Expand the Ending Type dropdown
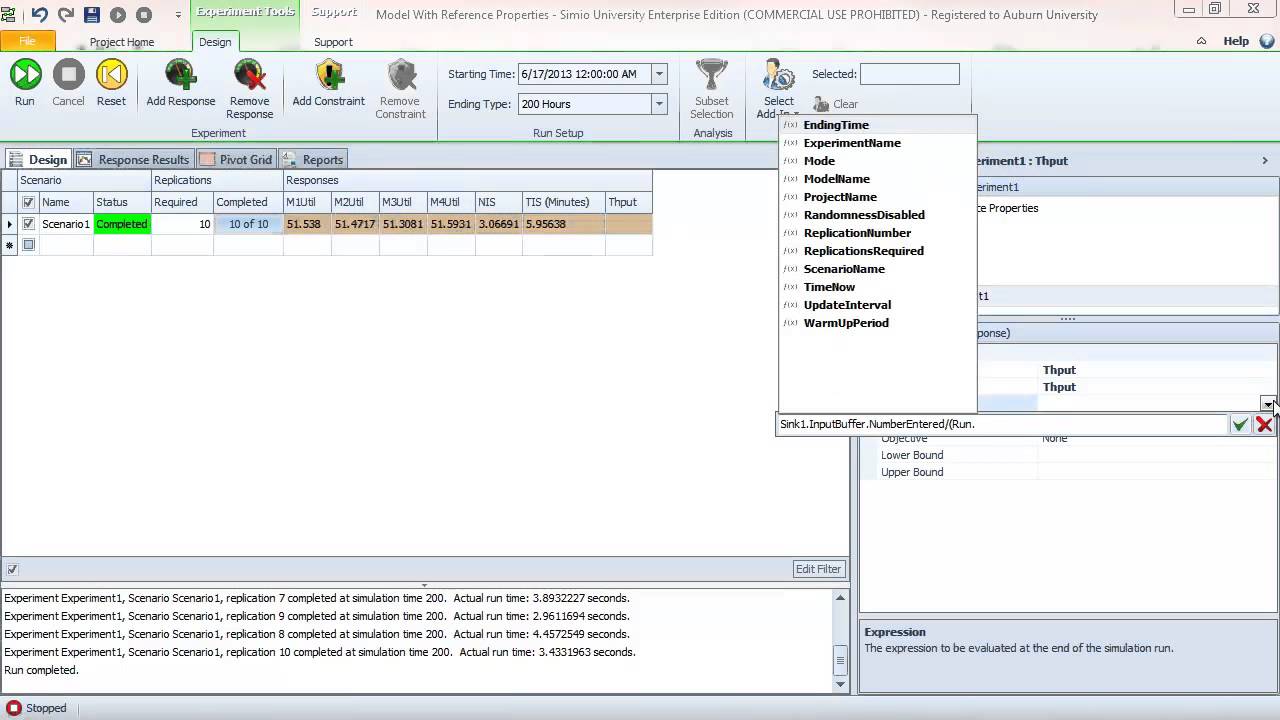Image resolution: width=1280 pixels, height=720 pixels. (x=659, y=104)
